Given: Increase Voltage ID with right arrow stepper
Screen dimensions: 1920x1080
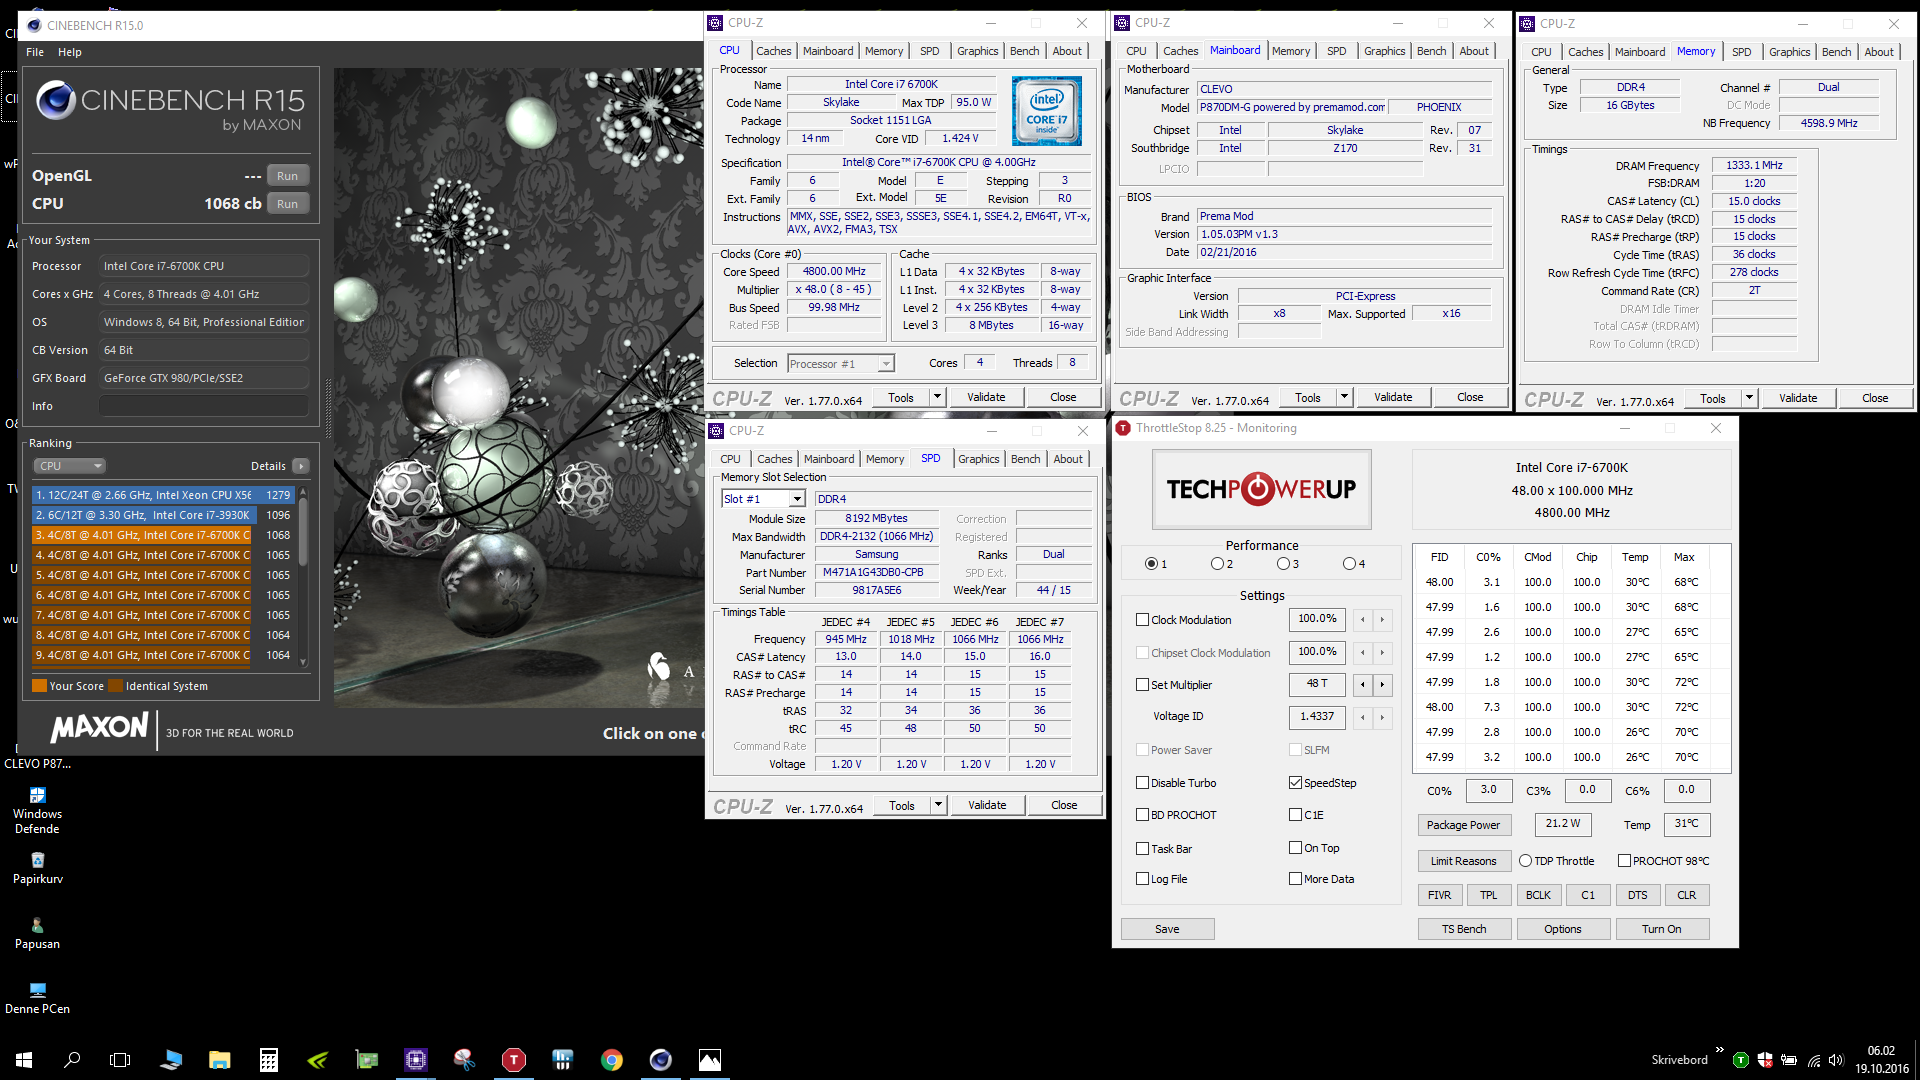Looking at the screenshot, I should pyautogui.click(x=1382, y=716).
